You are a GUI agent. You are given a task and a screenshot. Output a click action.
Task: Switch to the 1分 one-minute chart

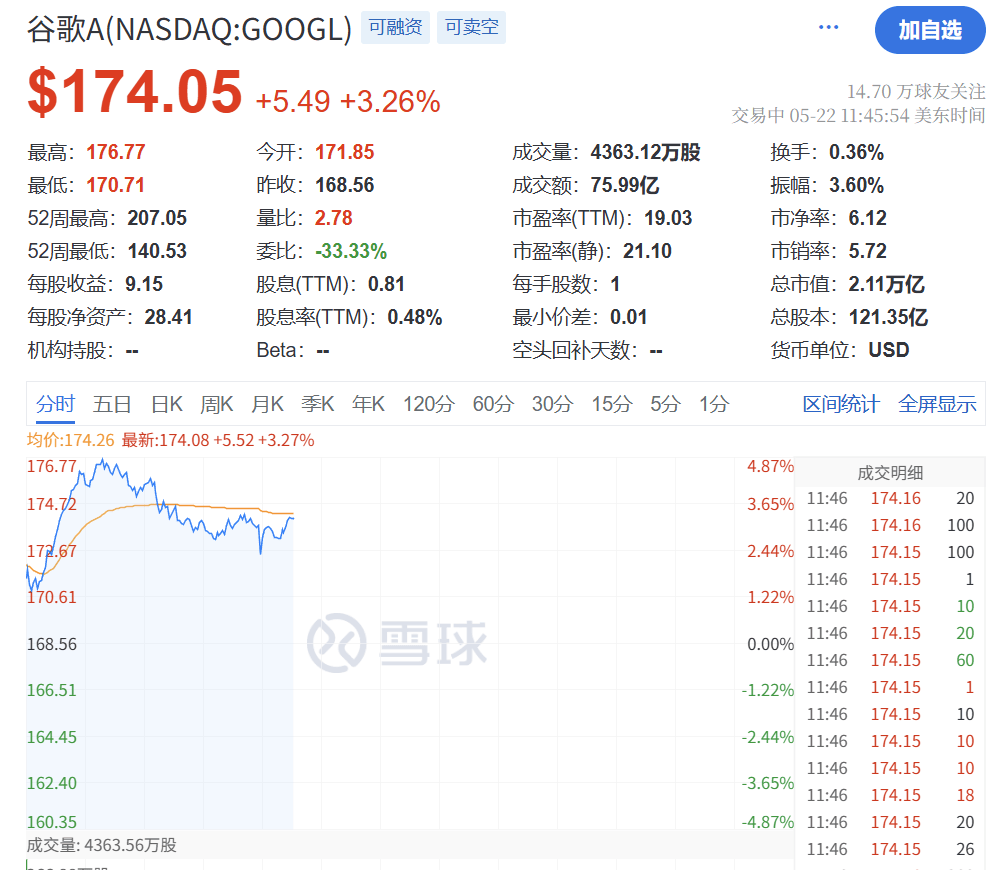coord(713,404)
